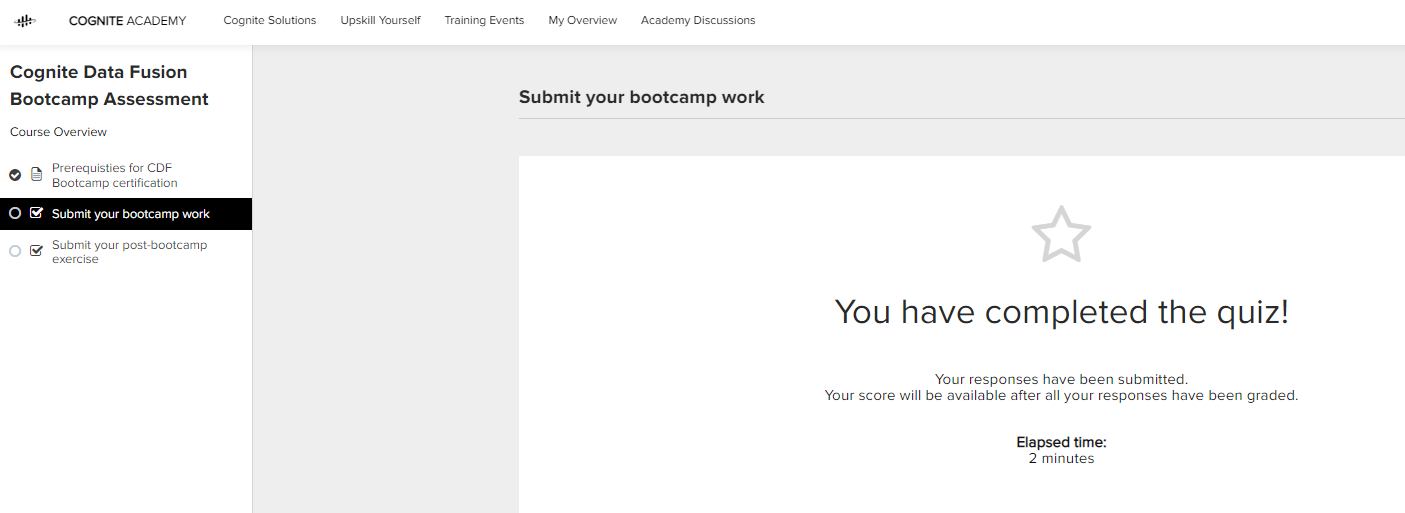This screenshot has width=1405, height=513.
Task: Open the Cognite Solutions menu
Action: point(270,20)
